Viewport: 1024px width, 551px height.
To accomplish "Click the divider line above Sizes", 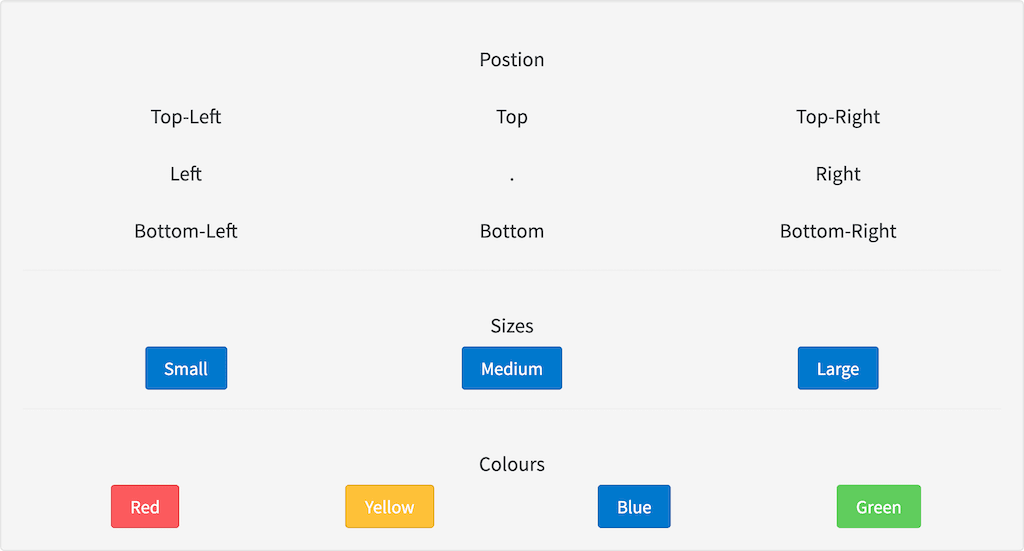I will (512, 270).
